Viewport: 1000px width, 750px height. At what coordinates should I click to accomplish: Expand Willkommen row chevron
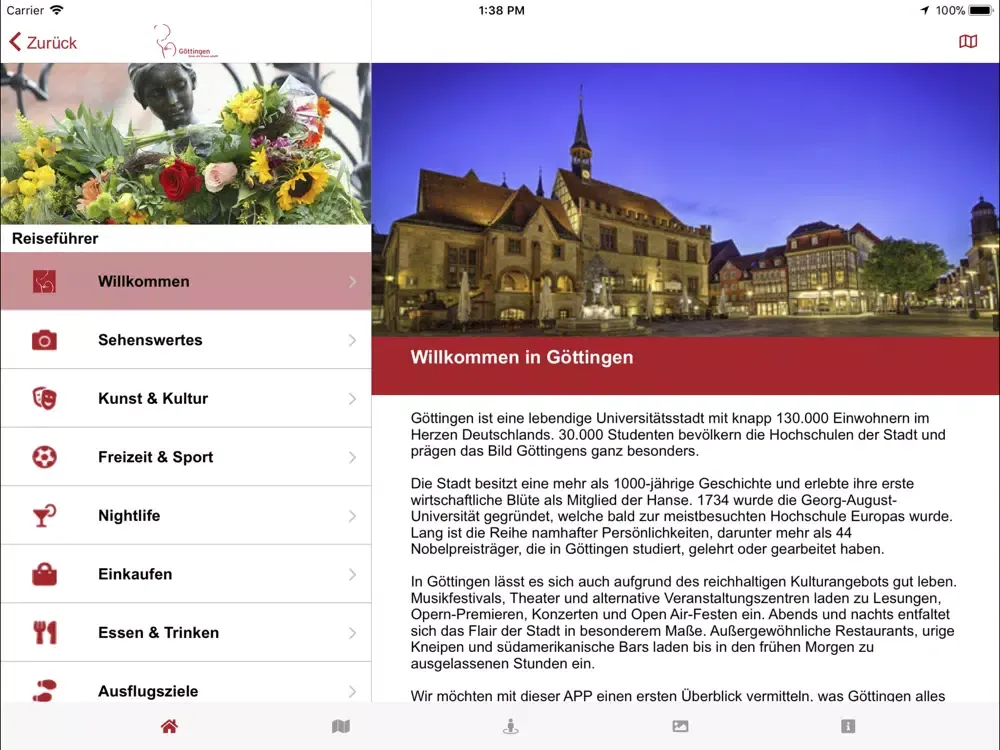click(x=353, y=281)
